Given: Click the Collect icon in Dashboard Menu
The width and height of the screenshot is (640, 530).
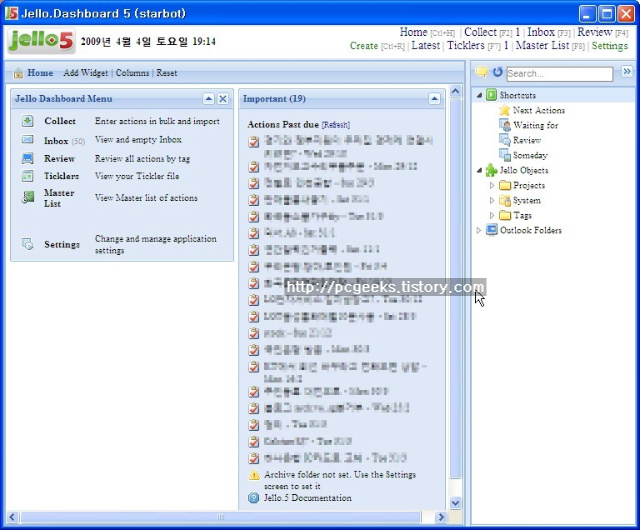Looking at the screenshot, I should 28,120.
